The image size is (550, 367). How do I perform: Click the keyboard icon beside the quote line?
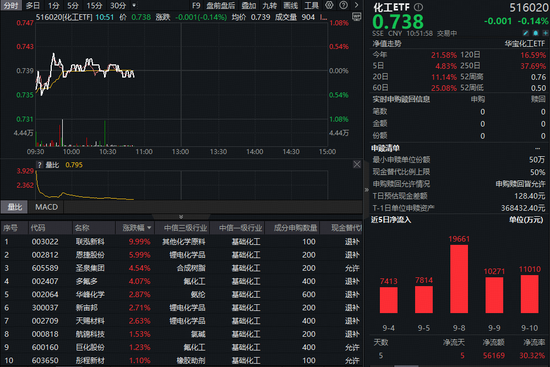pos(357,16)
